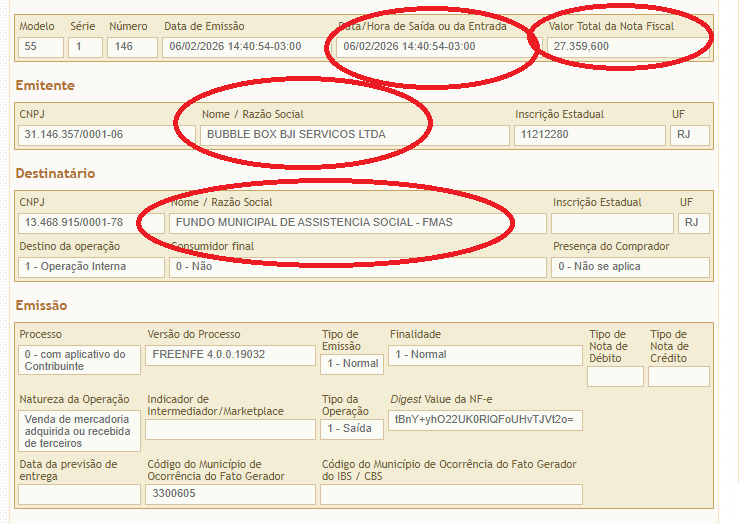Image resolution: width=739 pixels, height=524 pixels.
Task: Click the Modelo field showing 55
Action: 41,47
